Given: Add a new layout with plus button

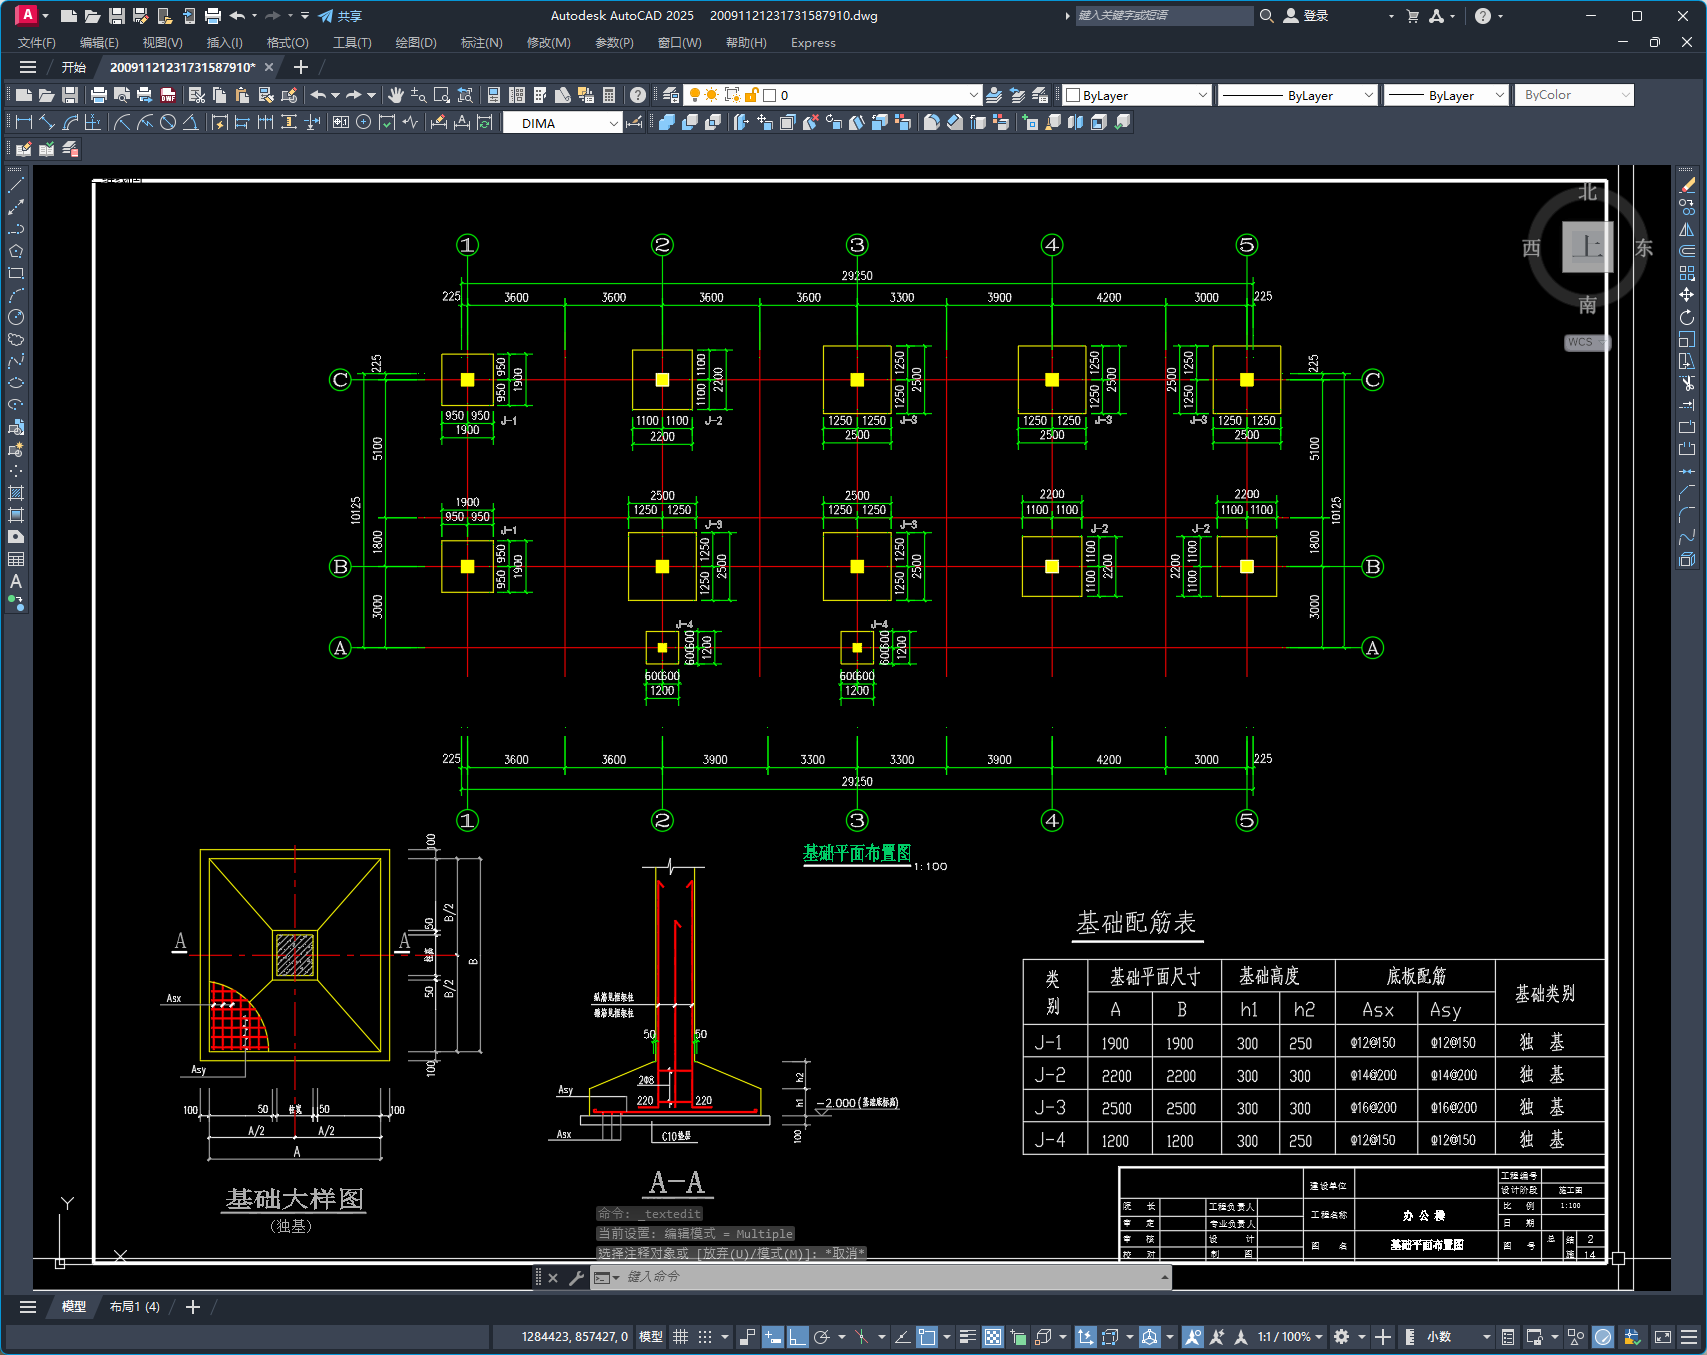Looking at the screenshot, I should (193, 1307).
